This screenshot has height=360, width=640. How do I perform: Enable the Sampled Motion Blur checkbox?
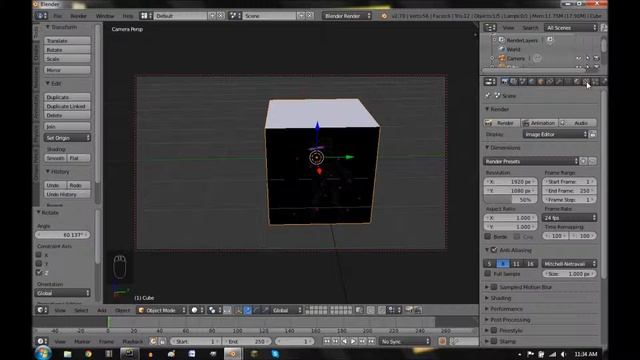(494, 287)
